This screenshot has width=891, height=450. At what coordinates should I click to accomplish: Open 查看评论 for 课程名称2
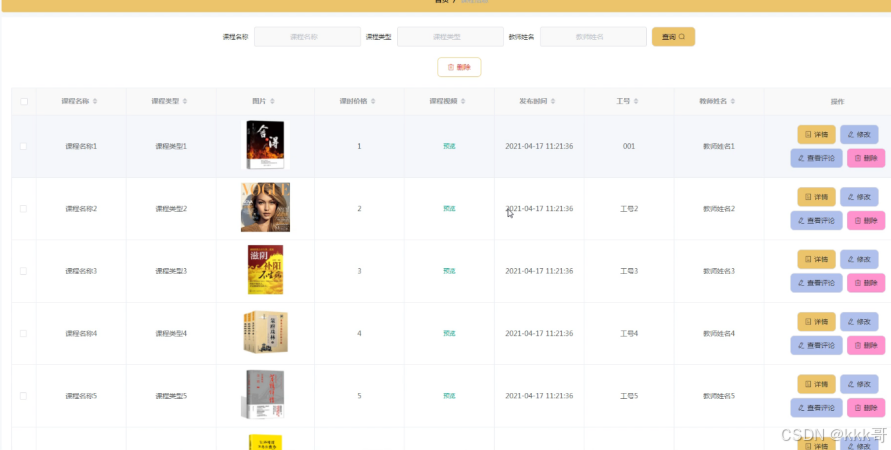pos(817,220)
